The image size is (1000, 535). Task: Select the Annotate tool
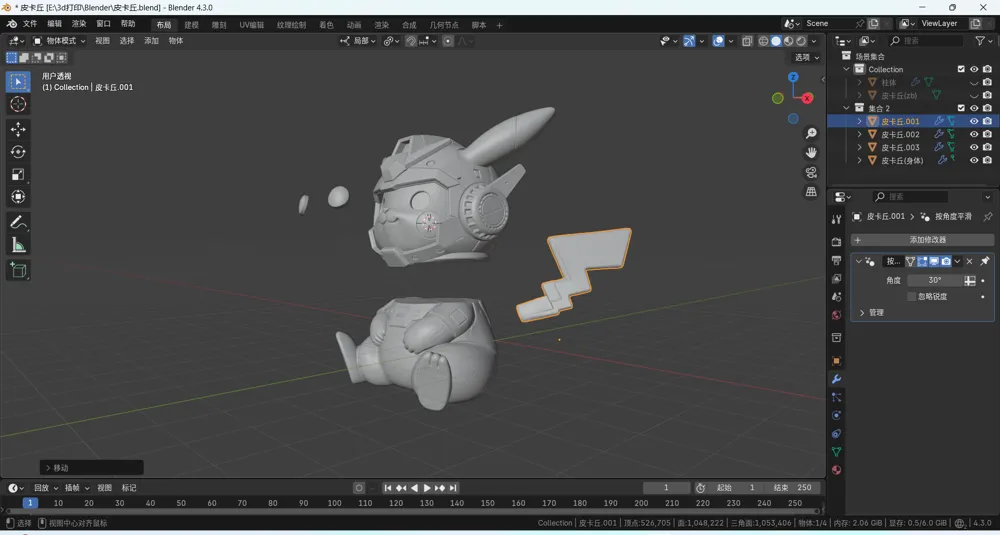[18, 222]
